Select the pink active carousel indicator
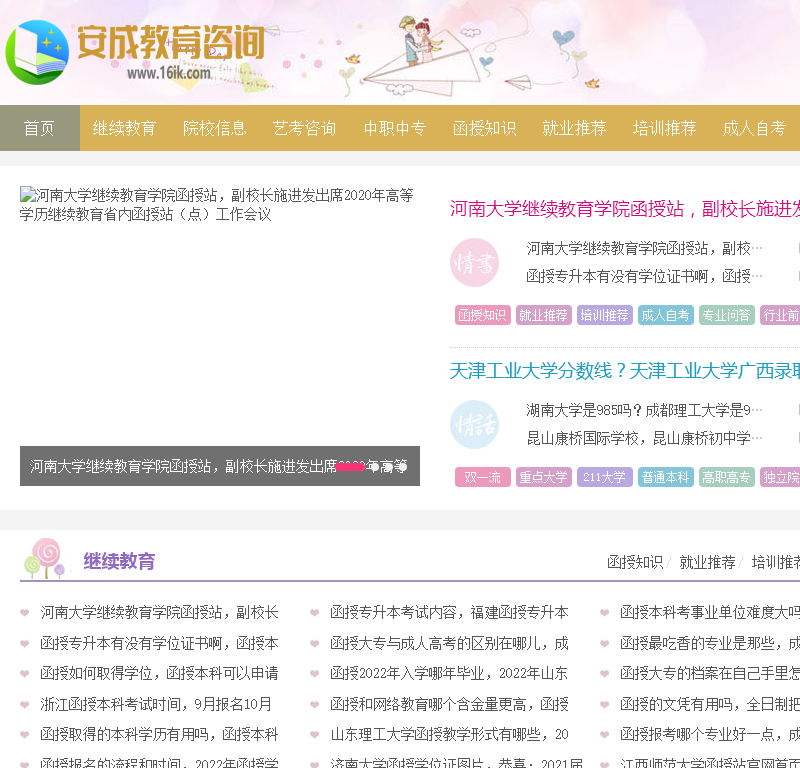800x768 pixels. point(350,467)
